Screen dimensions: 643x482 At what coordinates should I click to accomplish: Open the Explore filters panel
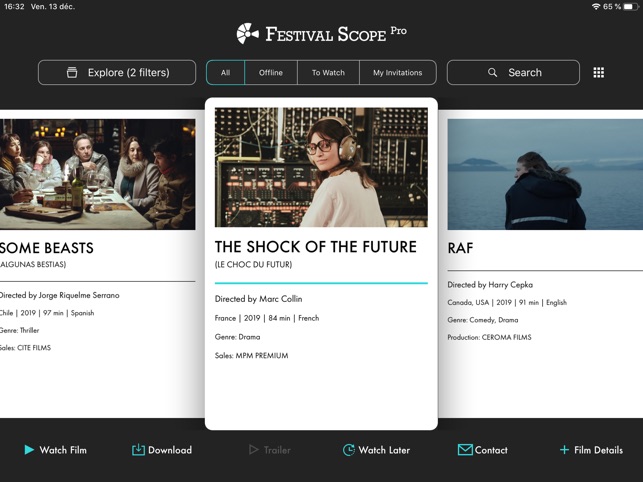click(x=117, y=73)
